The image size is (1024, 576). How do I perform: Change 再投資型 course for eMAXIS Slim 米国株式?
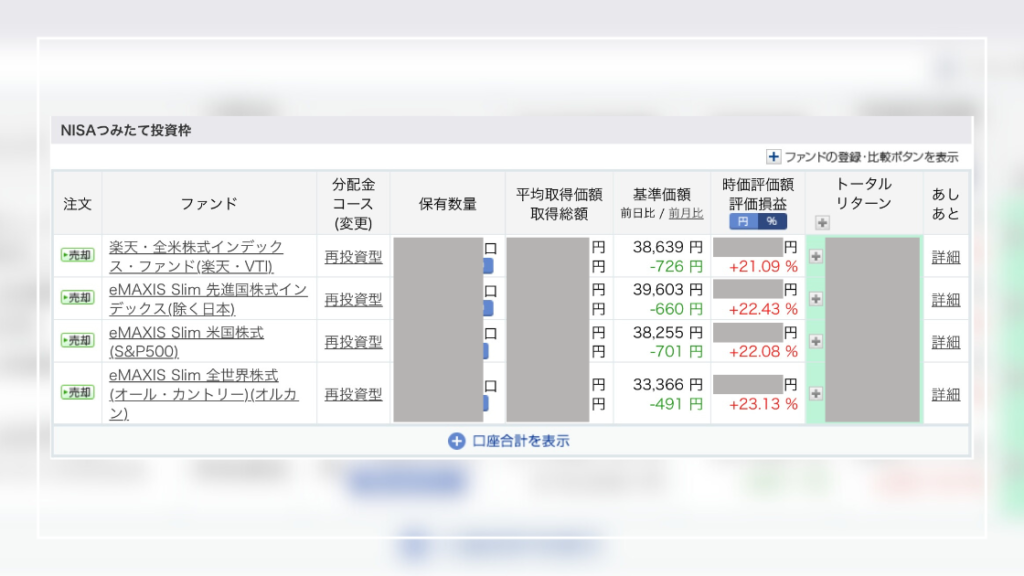point(353,342)
